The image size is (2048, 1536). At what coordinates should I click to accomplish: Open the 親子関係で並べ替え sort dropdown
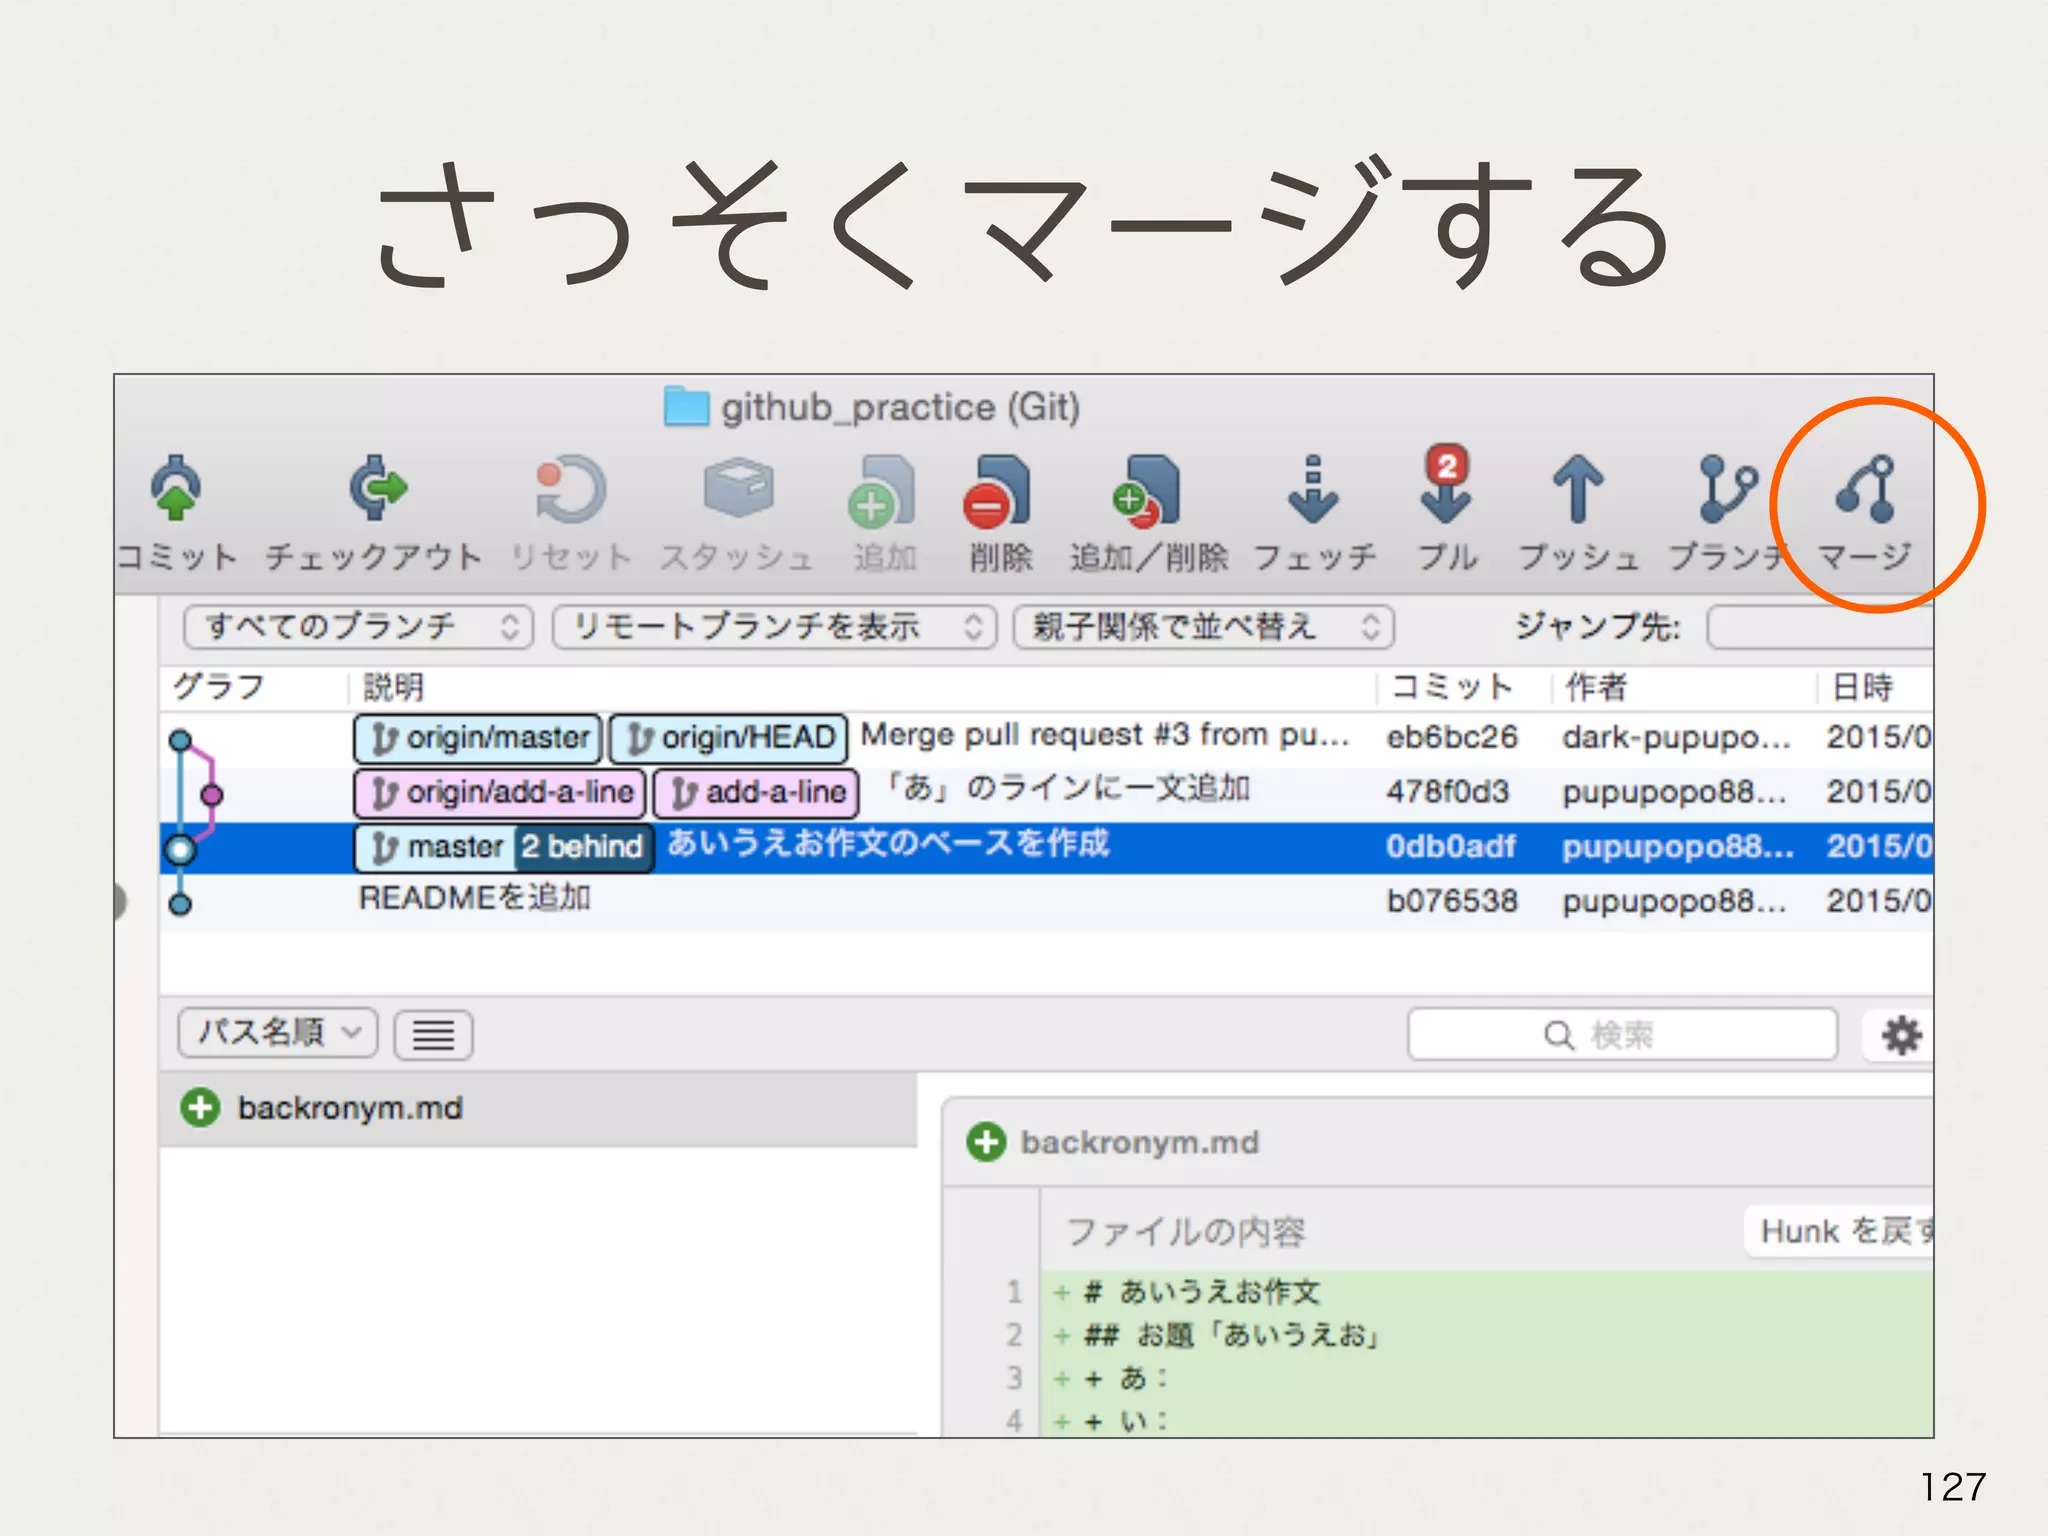click(x=1203, y=627)
